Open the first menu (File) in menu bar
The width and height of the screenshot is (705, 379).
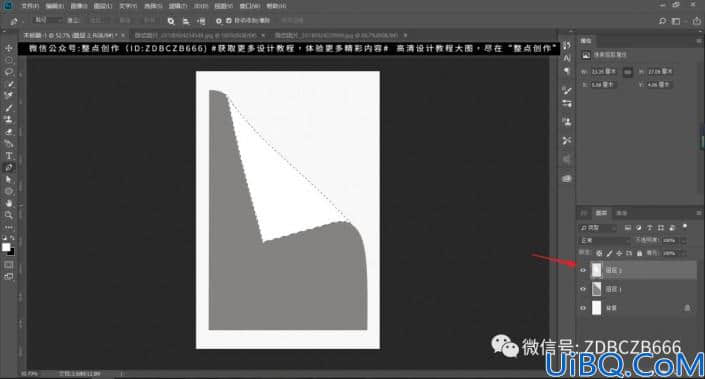[x=30, y=6]
